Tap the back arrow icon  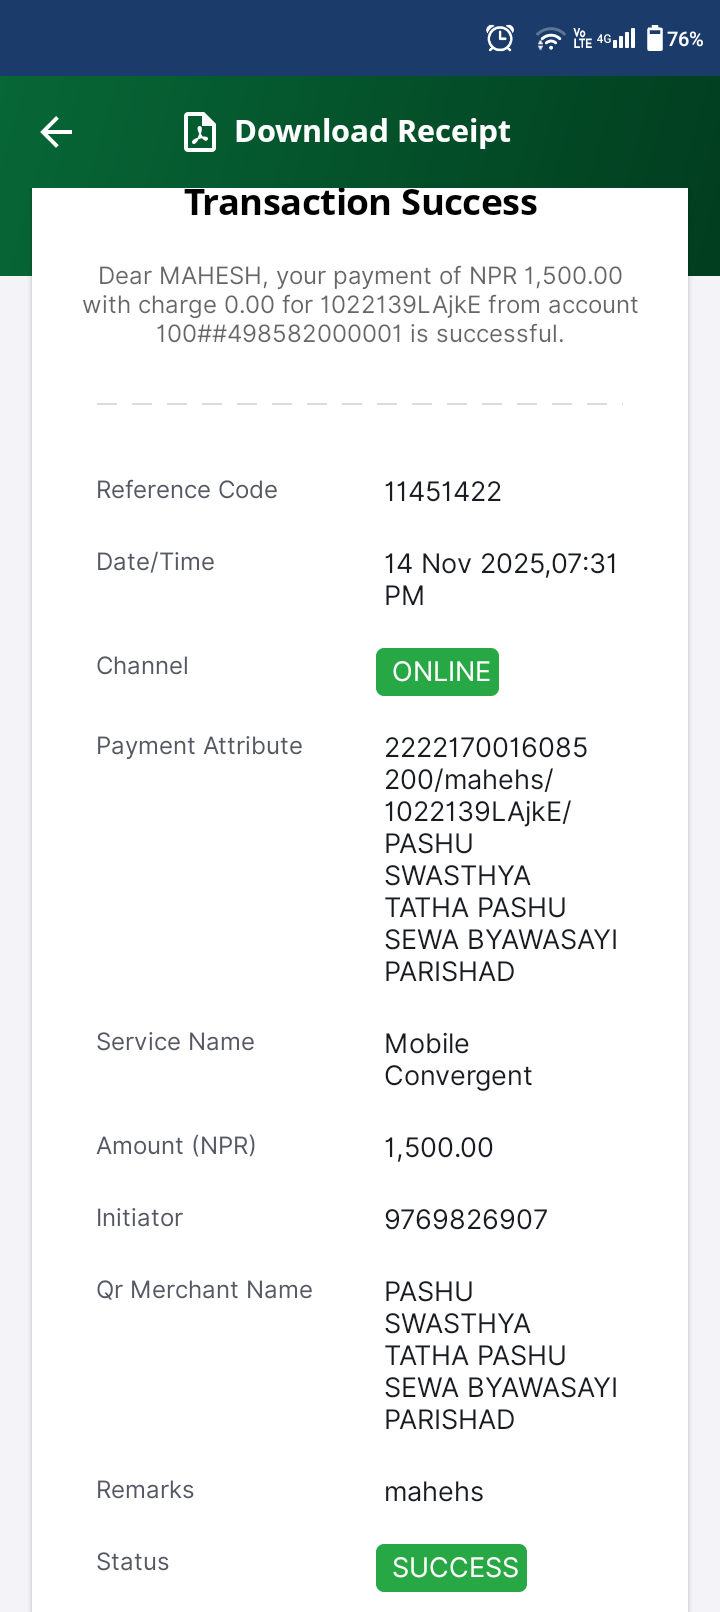pos(56,131)
